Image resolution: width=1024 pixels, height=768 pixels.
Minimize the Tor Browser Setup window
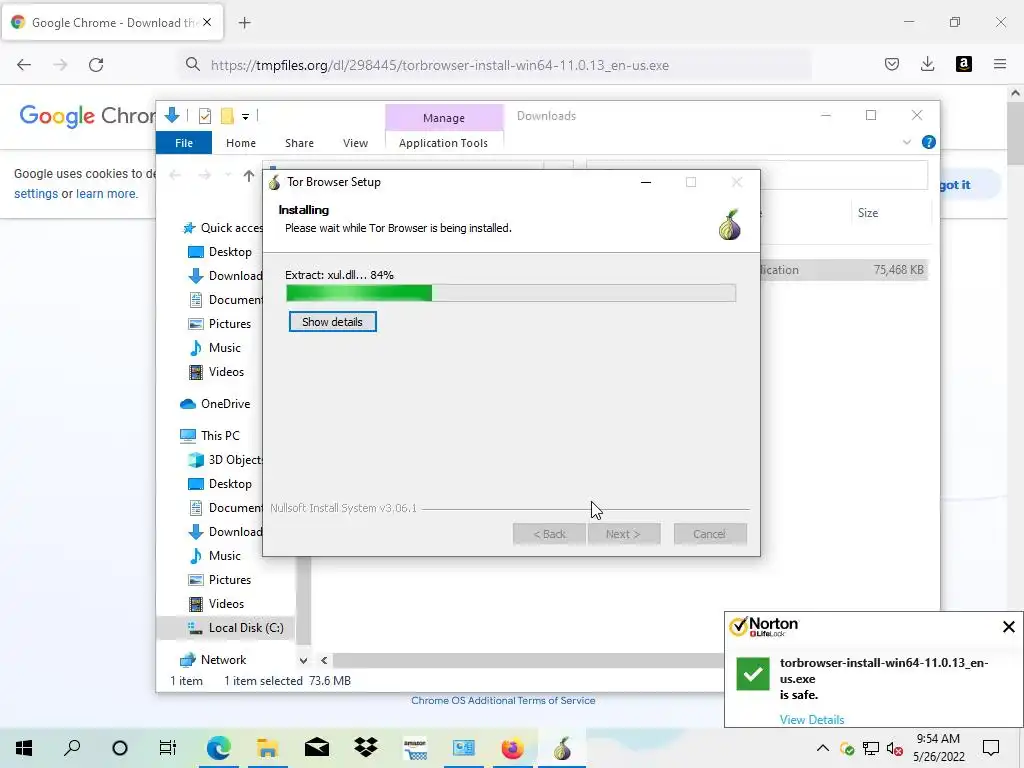point(646,182)
